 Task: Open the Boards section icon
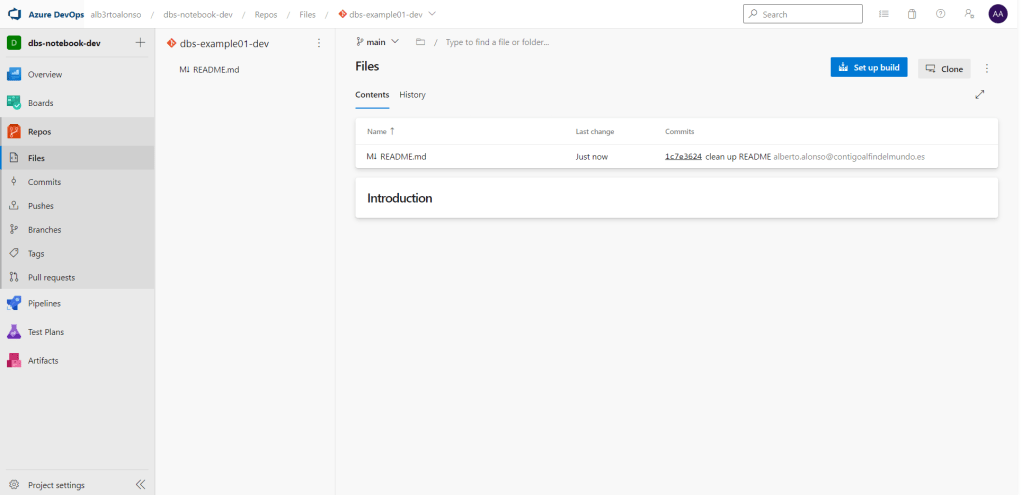pos(14,103)
